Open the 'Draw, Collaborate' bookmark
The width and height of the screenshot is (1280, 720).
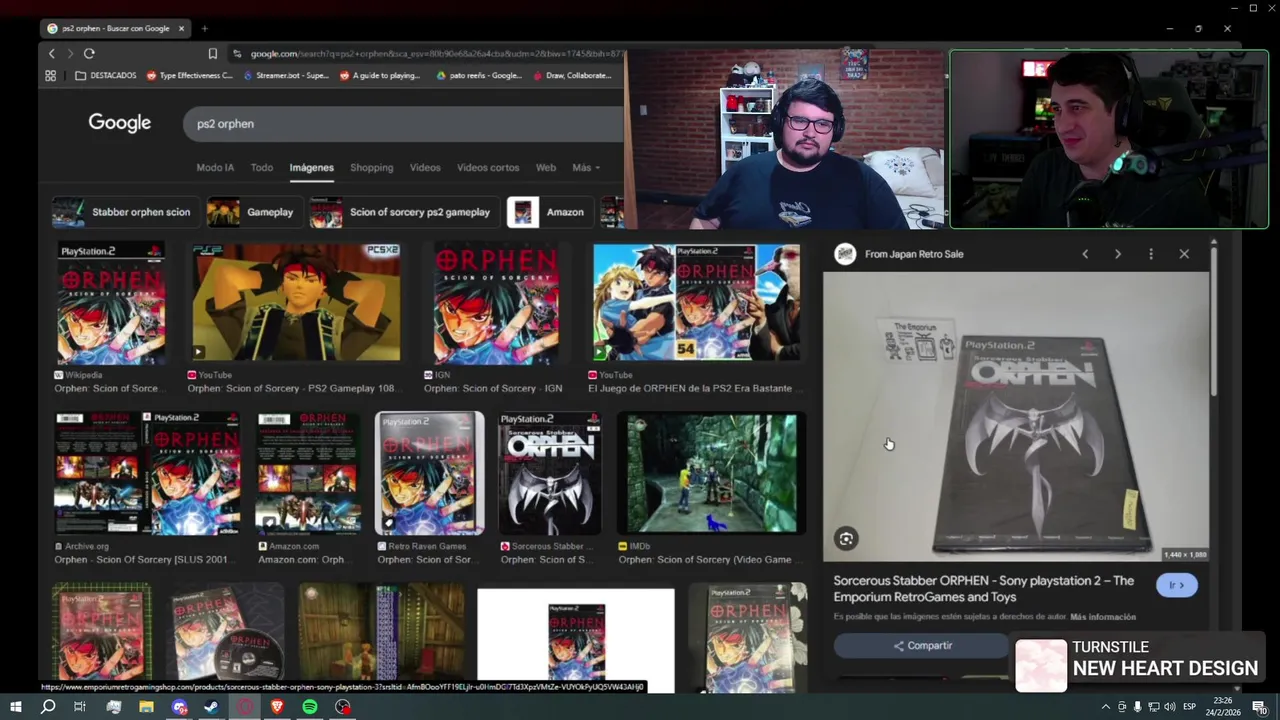[572, 75]
